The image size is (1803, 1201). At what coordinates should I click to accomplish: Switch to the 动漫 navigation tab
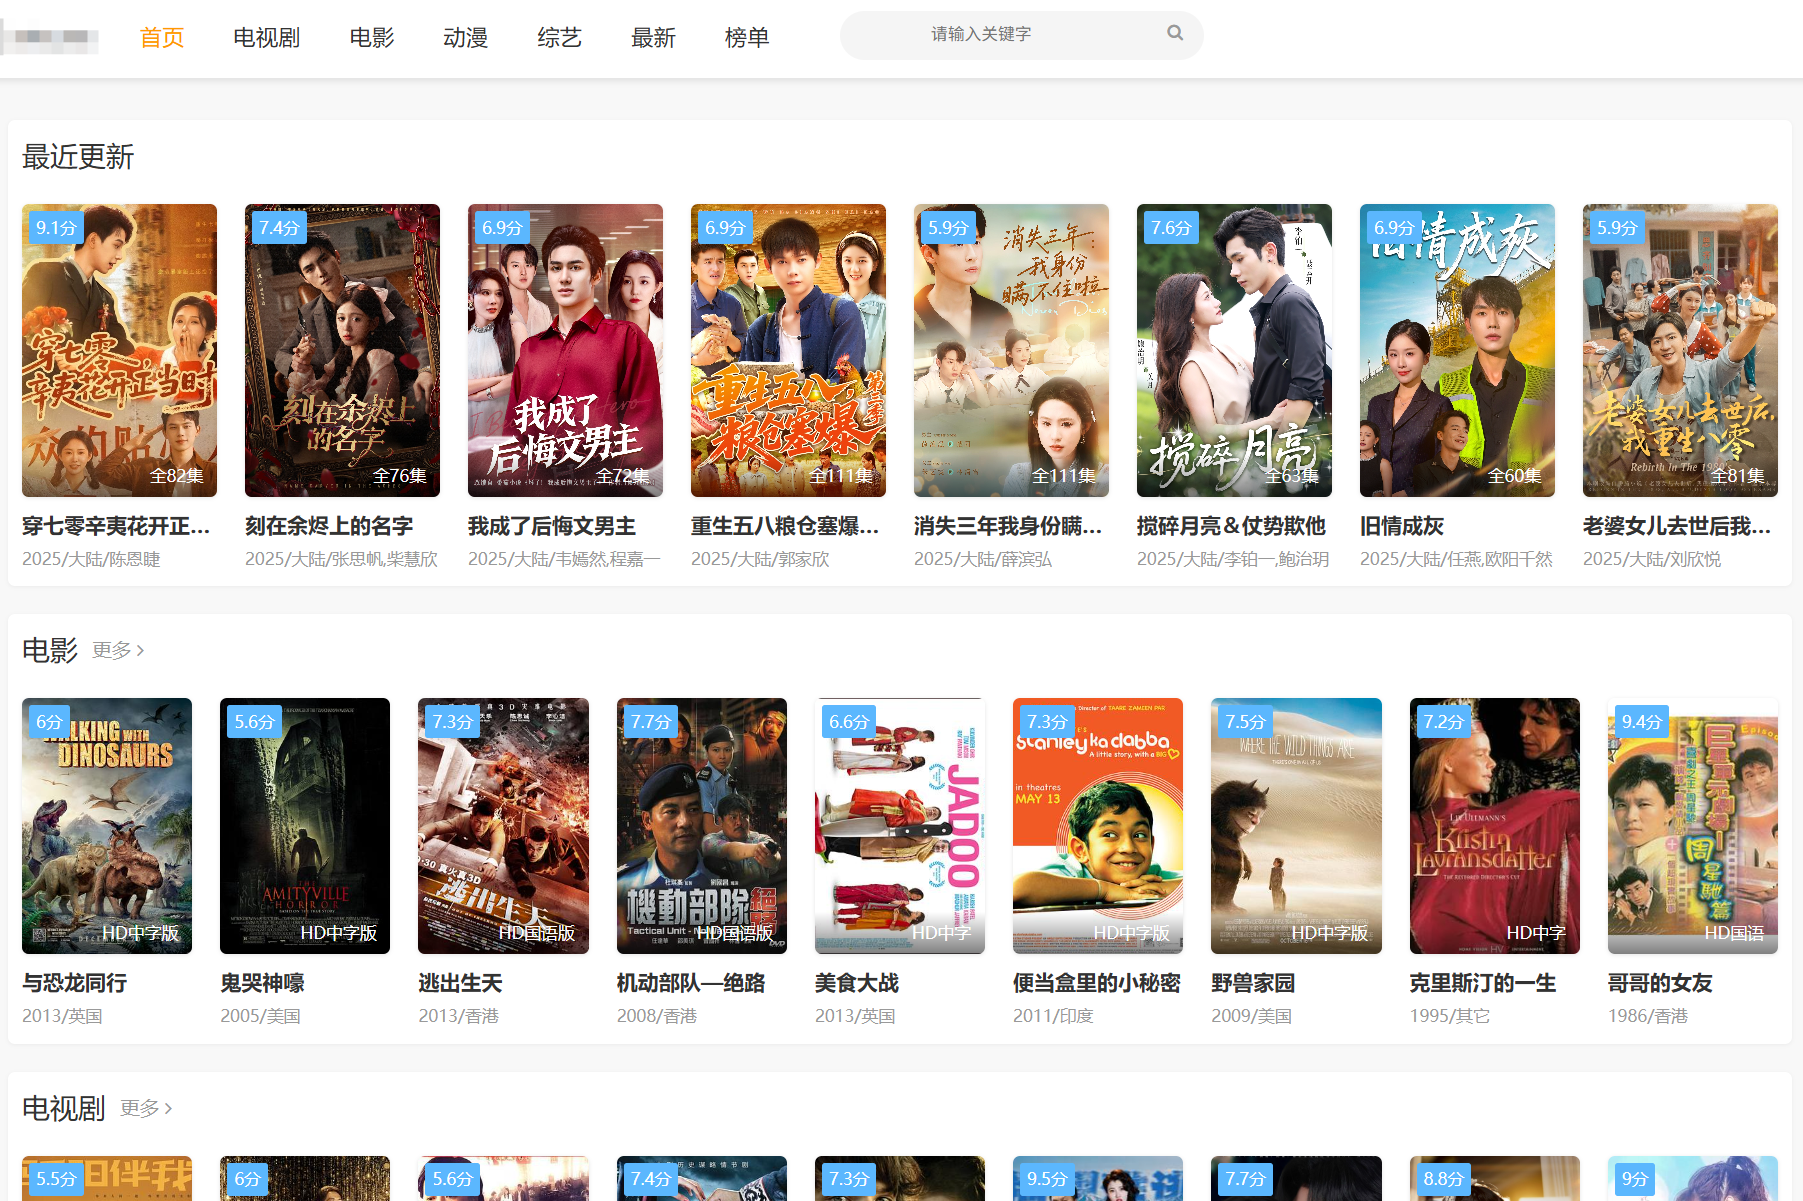click(465, 38)
